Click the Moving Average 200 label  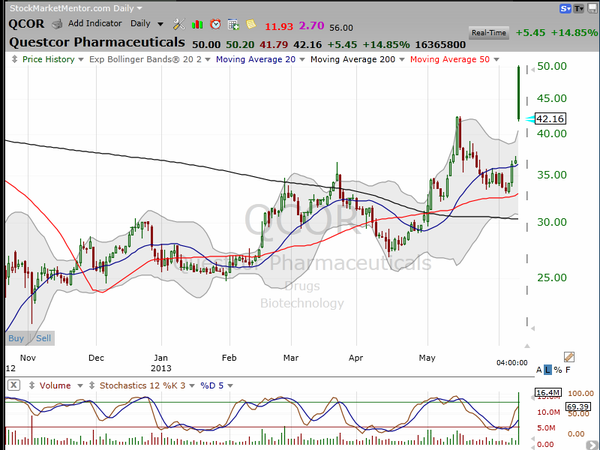(353, 59)
